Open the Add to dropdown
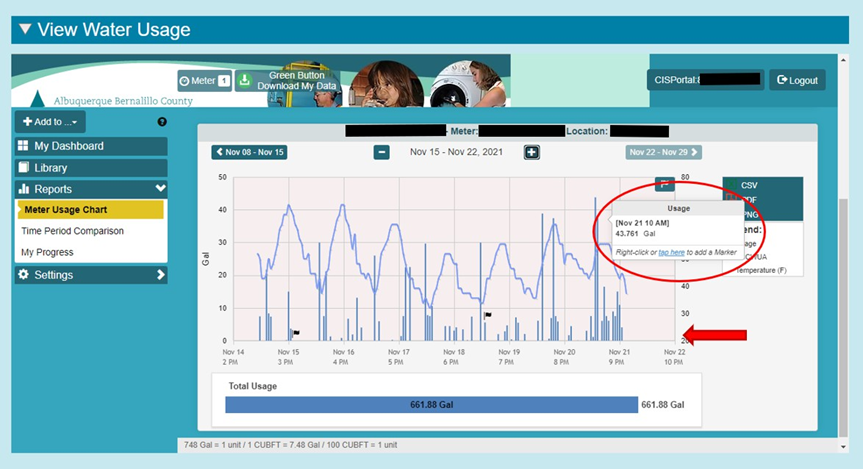The image size is (863, 469). 49,122
